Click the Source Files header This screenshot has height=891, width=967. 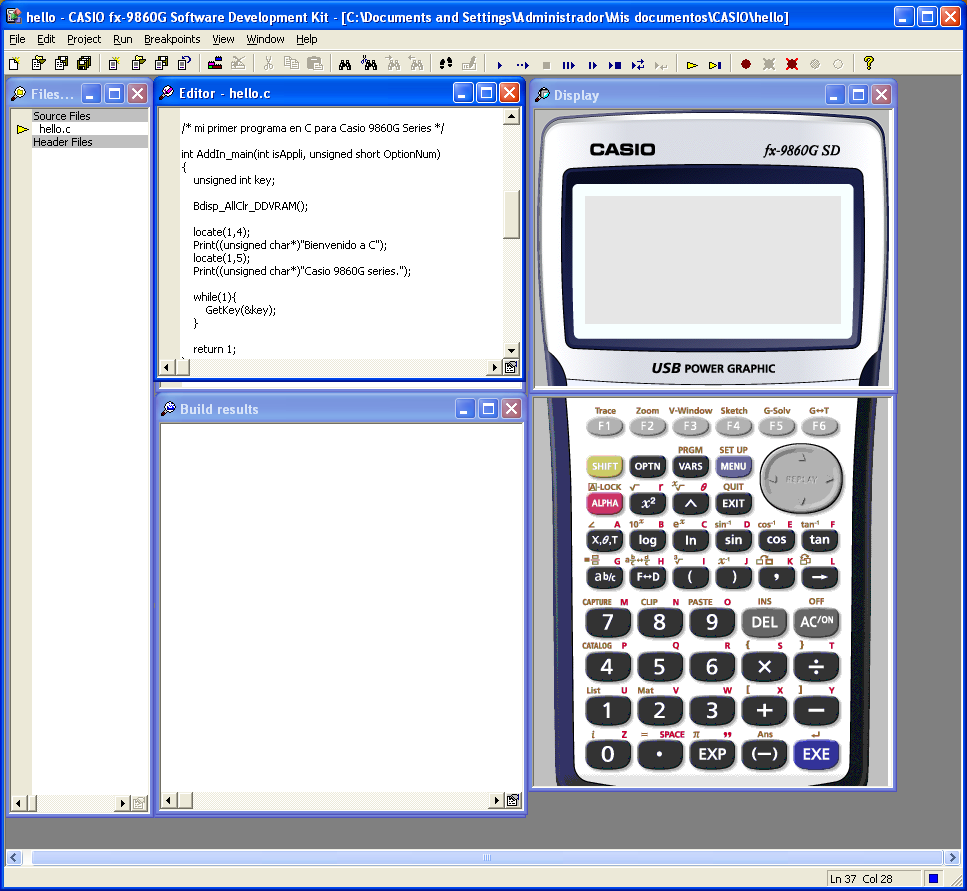90,116
